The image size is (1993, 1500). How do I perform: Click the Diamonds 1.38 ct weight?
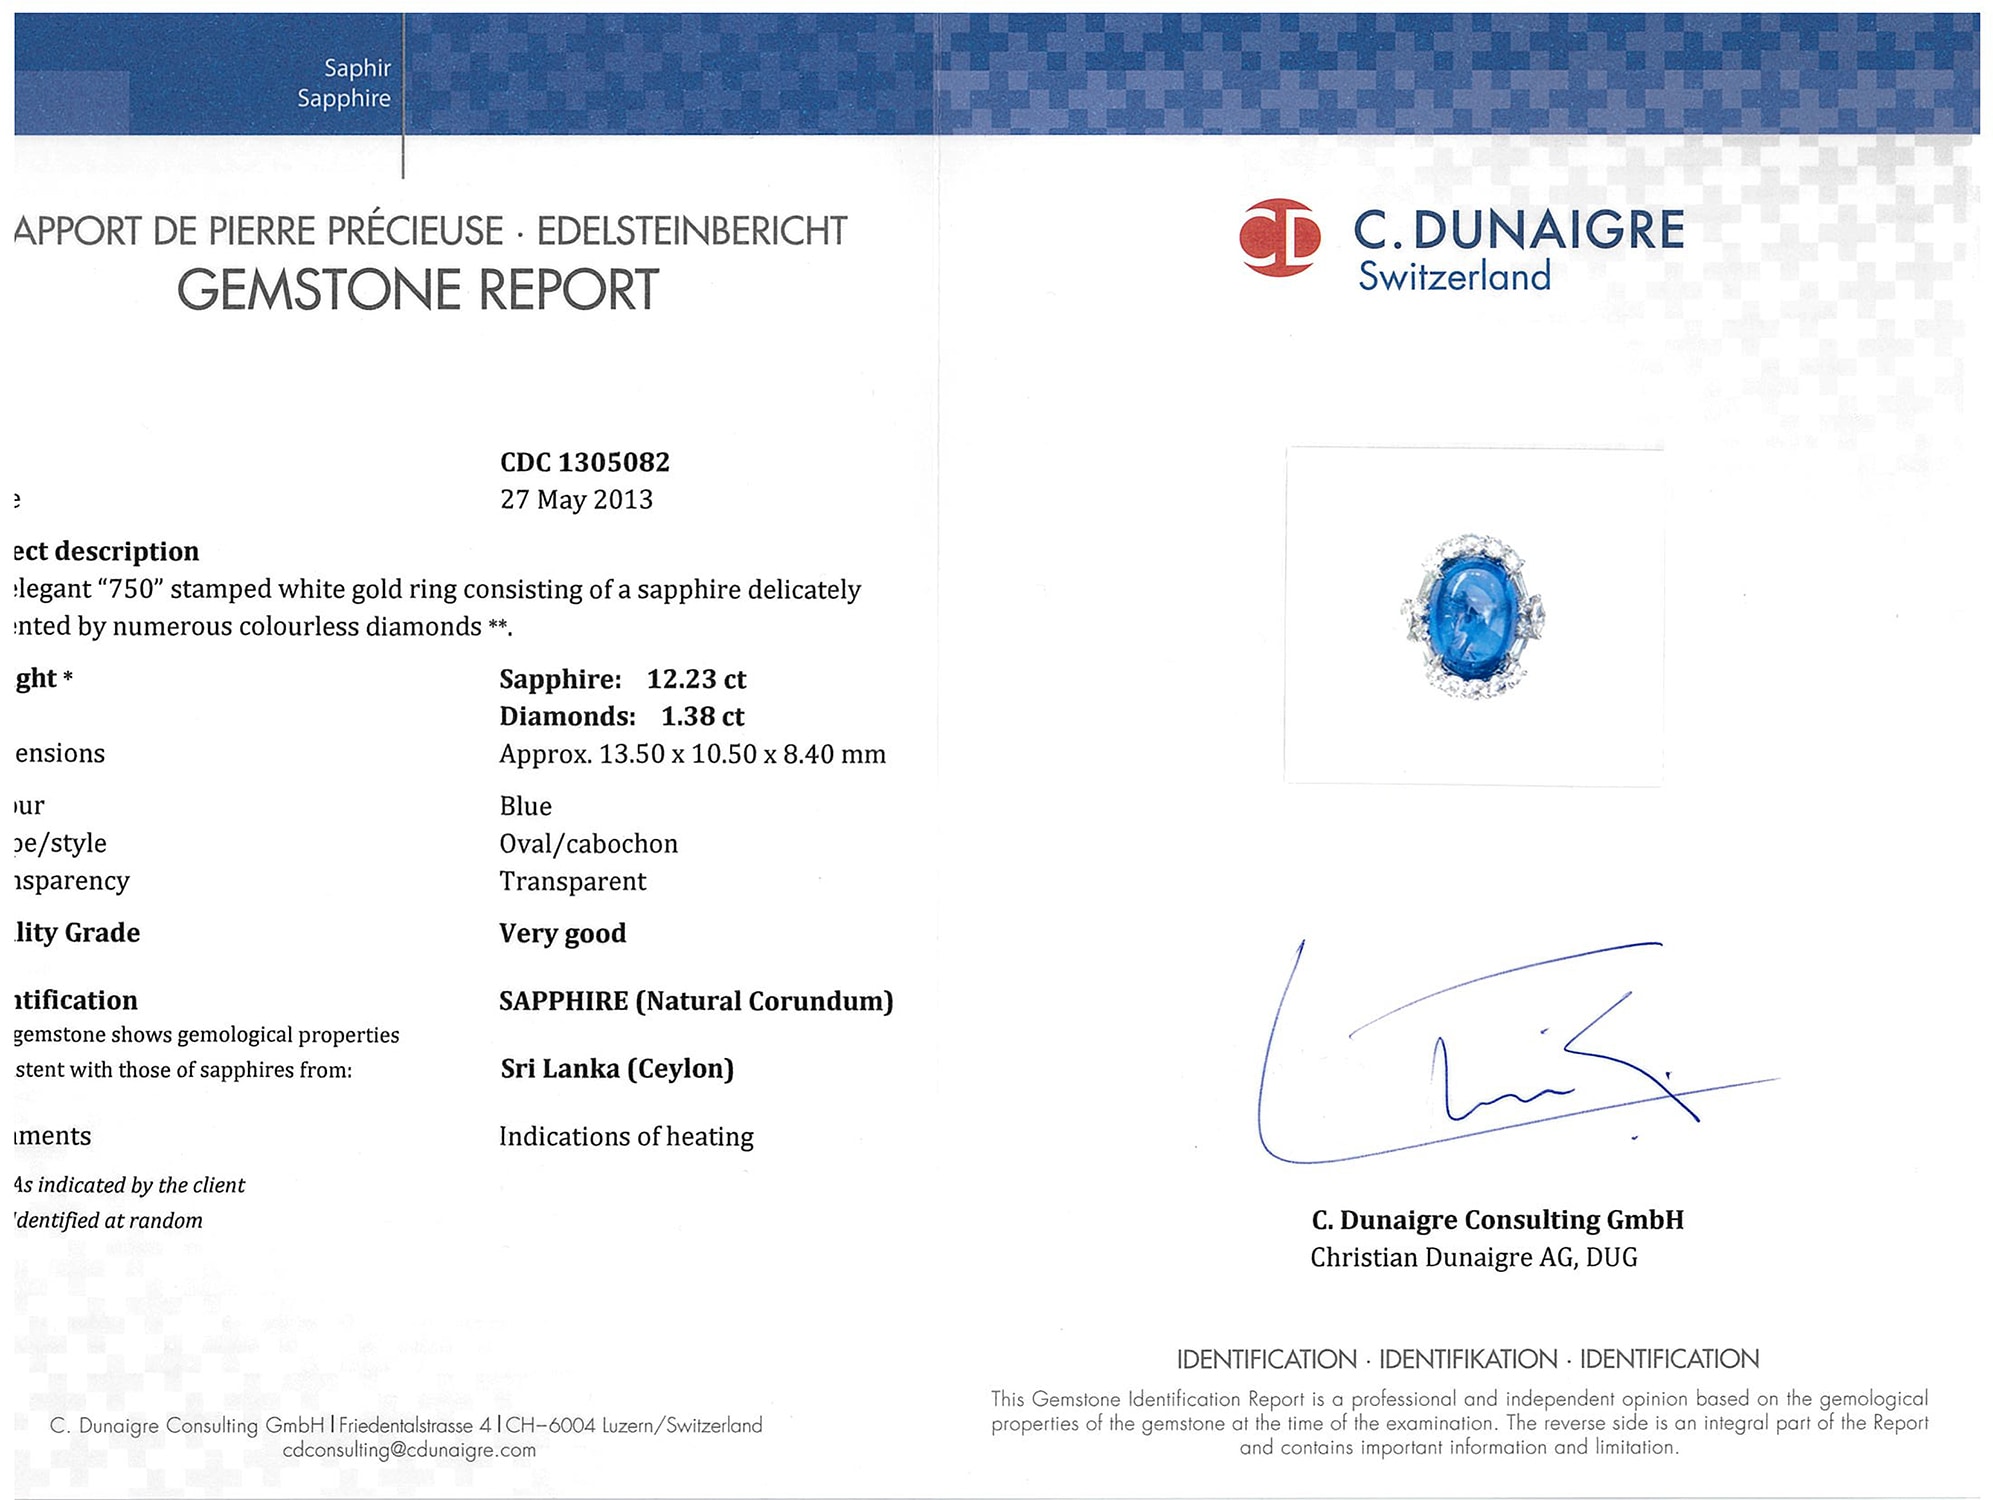621,716
